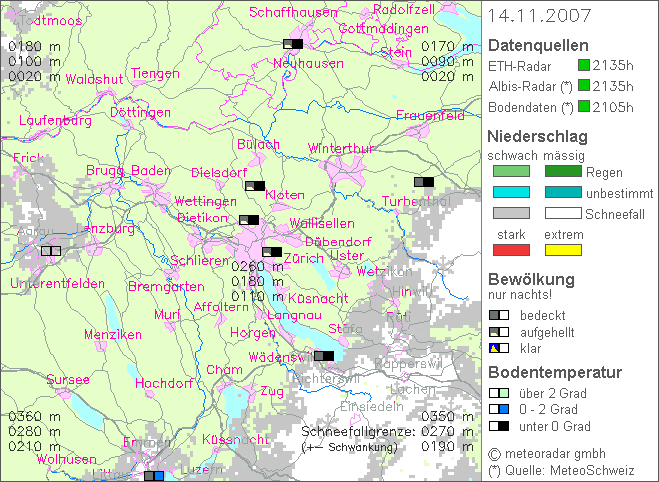Click the Bodentemperatur heading
659x482 pixels.
[555, 372]
